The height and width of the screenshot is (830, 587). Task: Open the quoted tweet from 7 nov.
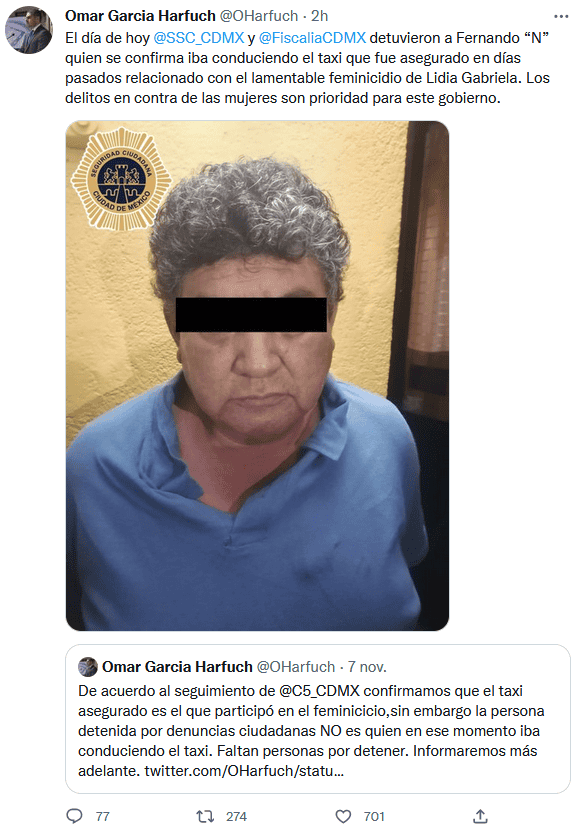tap(318, 718)
